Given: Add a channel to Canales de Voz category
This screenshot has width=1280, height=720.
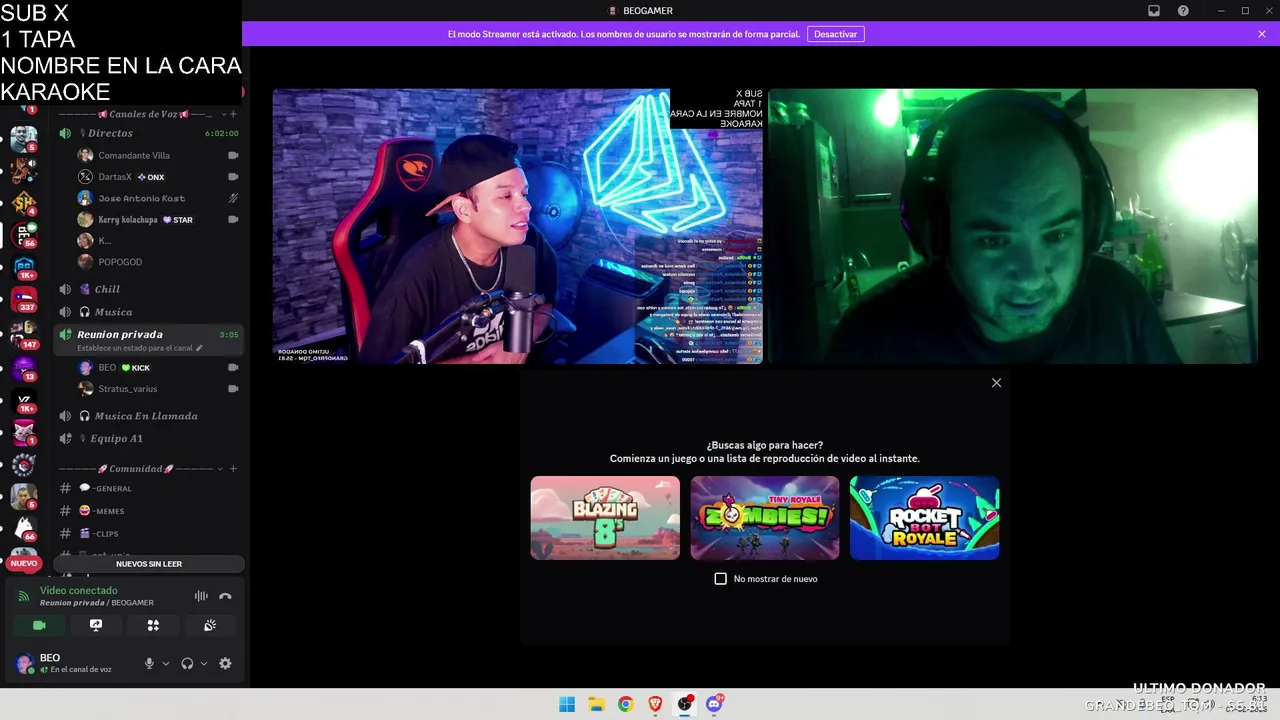Looking at the screenshot, I should pyautogui.click(x=233, y=114).
